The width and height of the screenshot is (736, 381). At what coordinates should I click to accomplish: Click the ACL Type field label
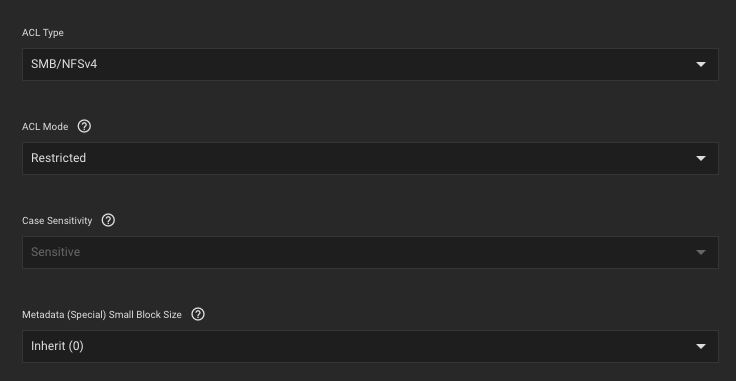click(43, 33)
